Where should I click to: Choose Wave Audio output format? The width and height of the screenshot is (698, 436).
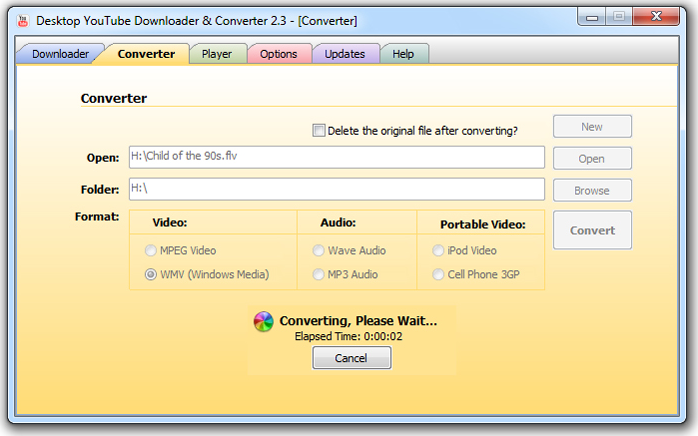click(x=319, y=251)
